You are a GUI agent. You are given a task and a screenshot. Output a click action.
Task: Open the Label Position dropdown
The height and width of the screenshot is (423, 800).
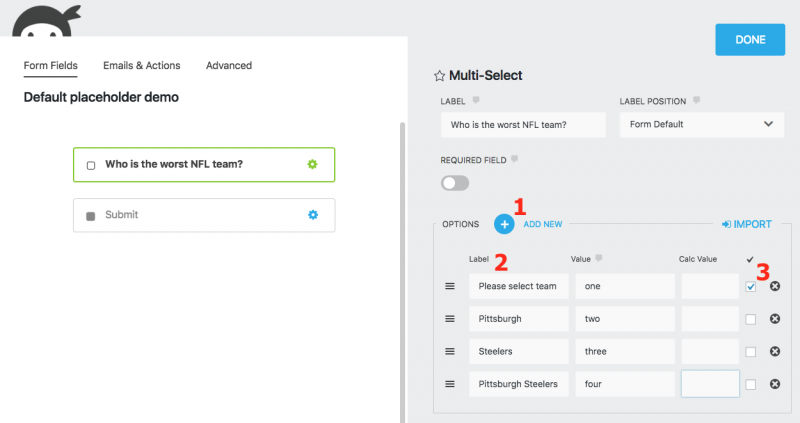pos(702,125)
